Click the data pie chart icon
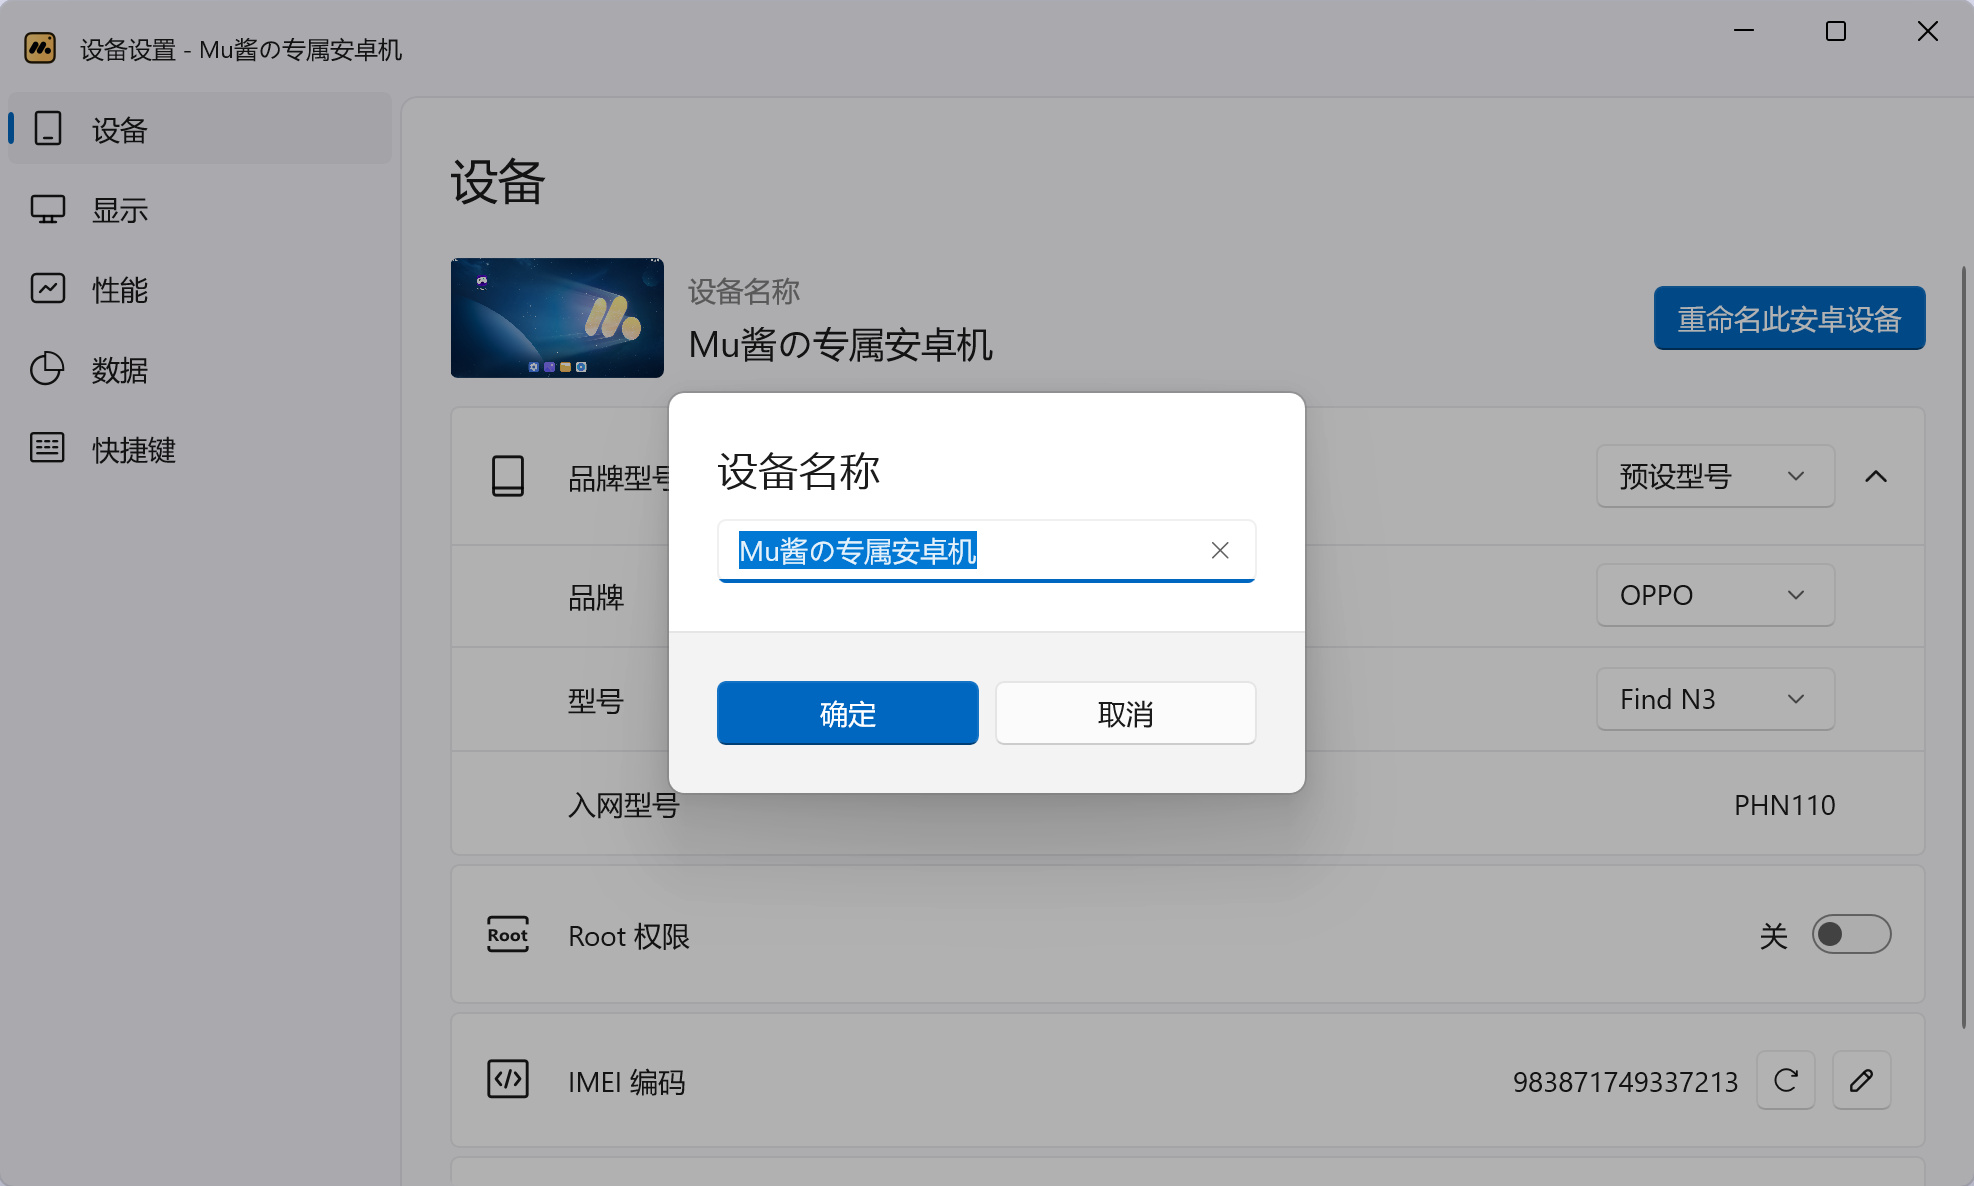This screenshot has height=1186, width=1974. tap(48, 369)
